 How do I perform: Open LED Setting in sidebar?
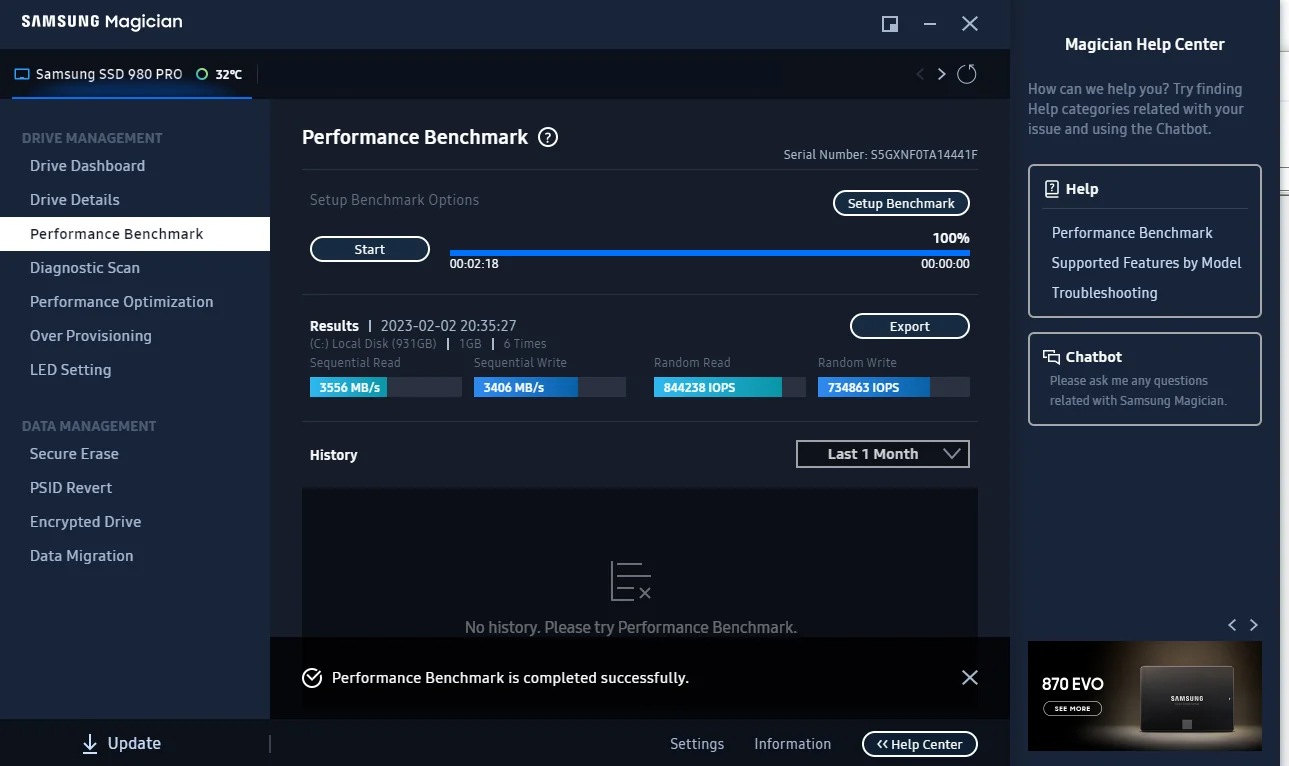pos(71,370)
